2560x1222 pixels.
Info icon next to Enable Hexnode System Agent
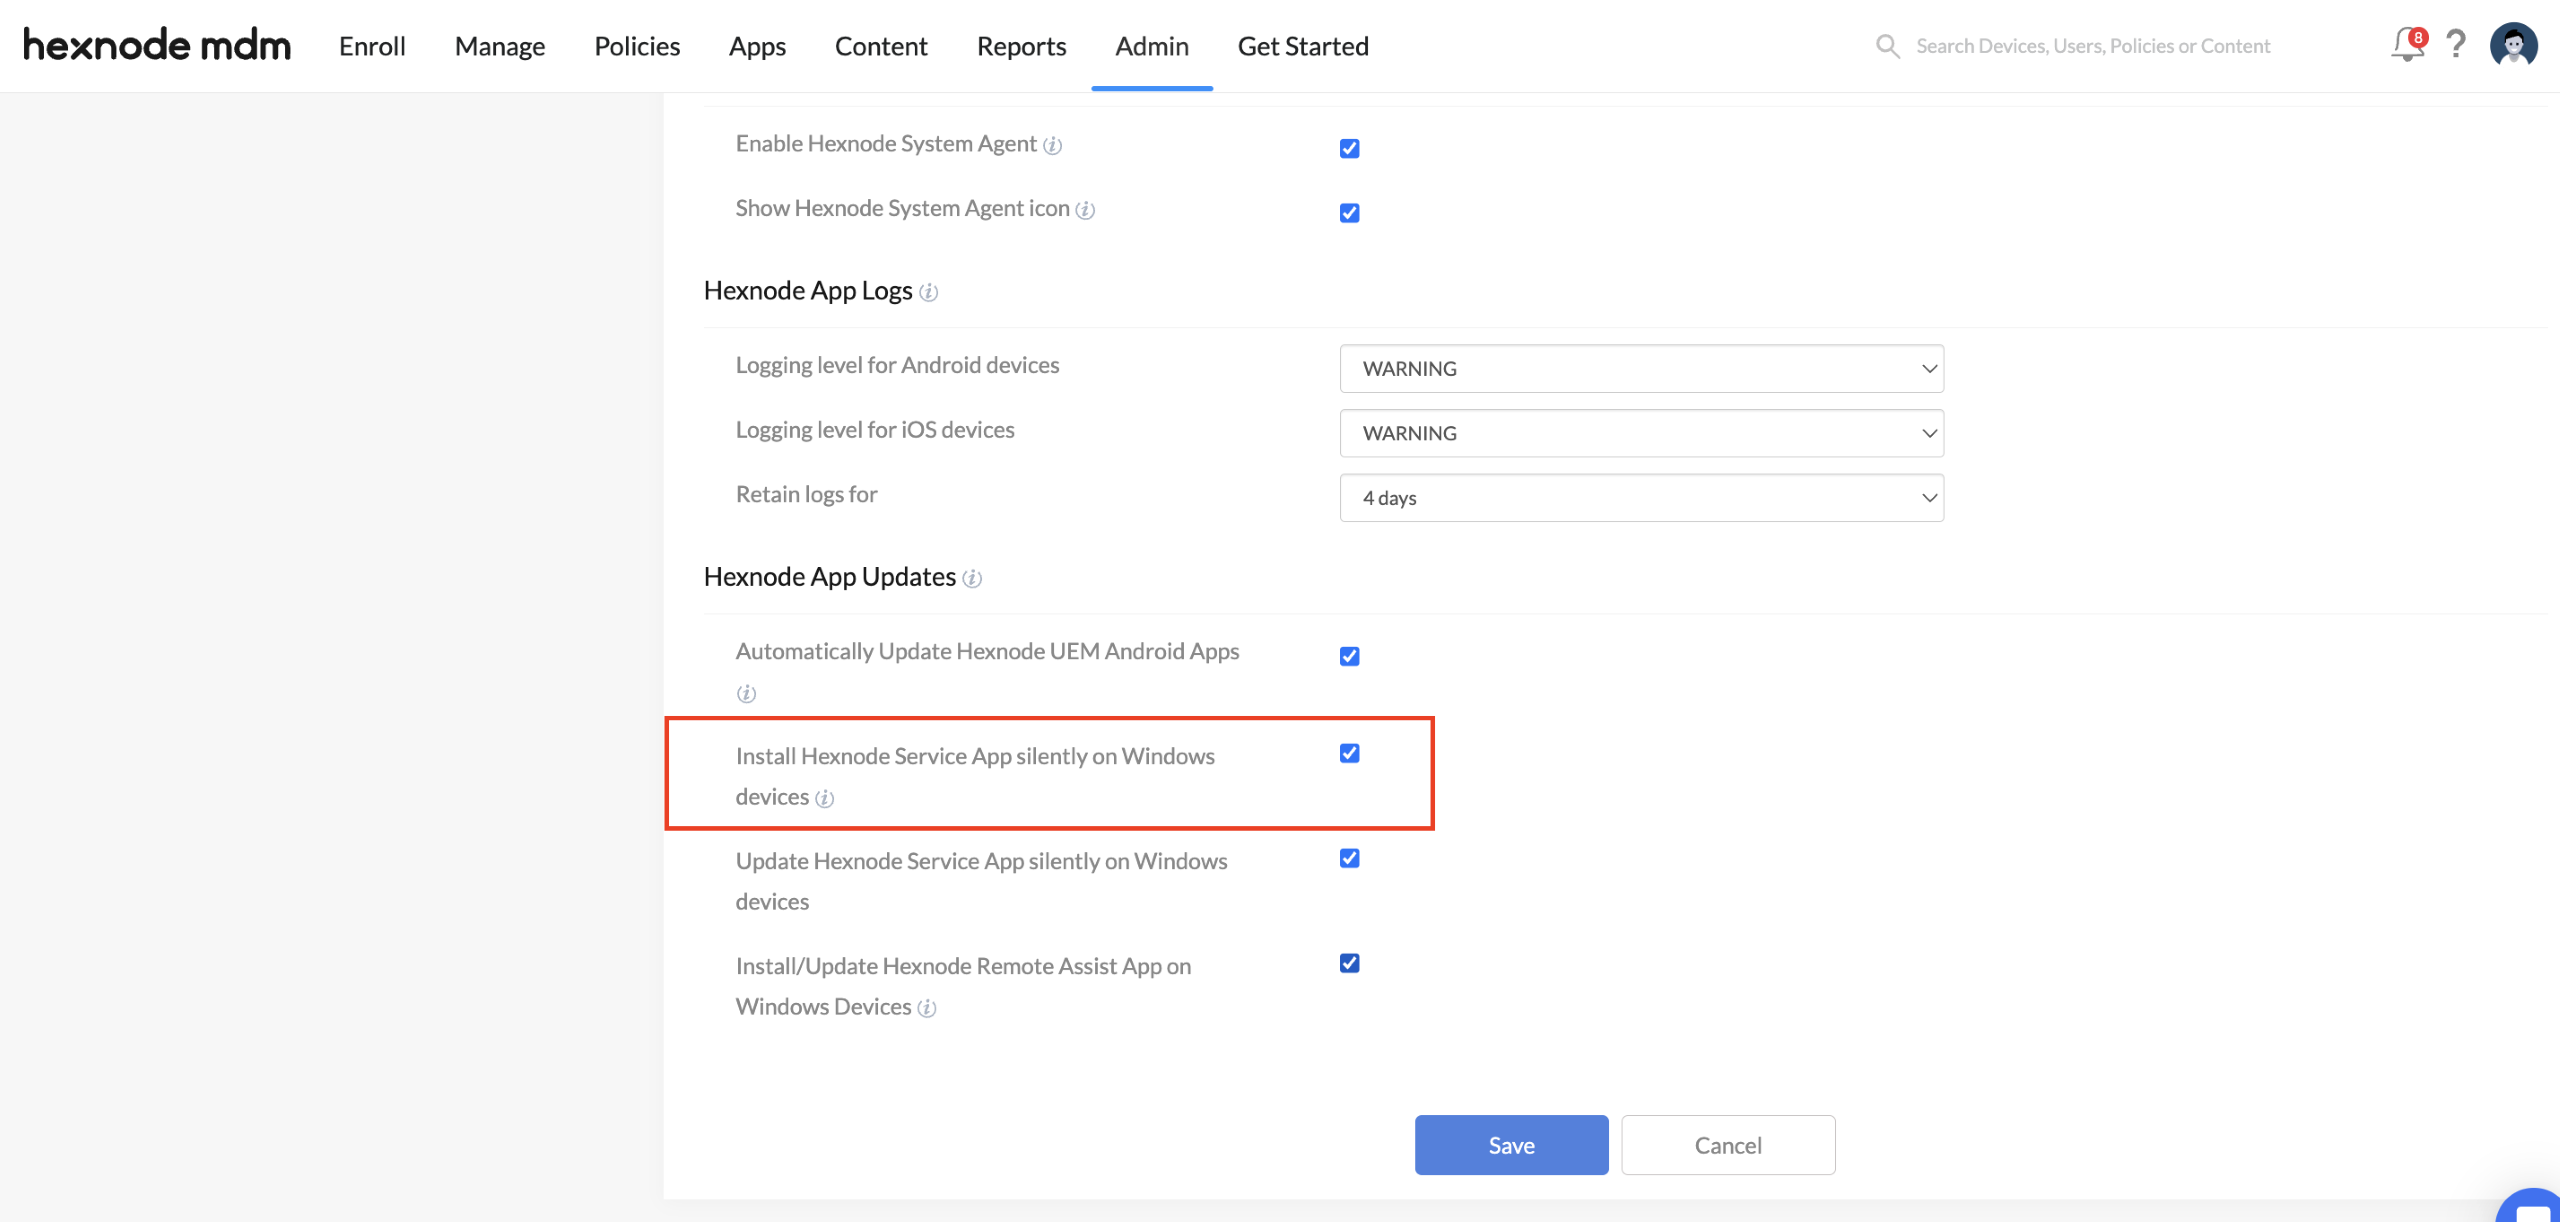(1052, 146)
